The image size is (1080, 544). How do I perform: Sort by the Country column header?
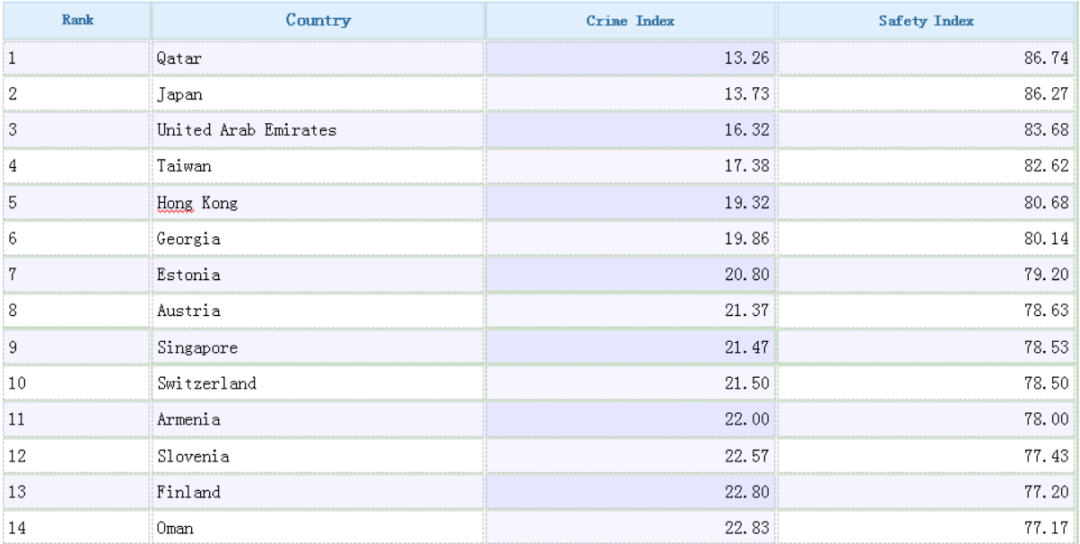pyautogui.click(x=318, y=20)
